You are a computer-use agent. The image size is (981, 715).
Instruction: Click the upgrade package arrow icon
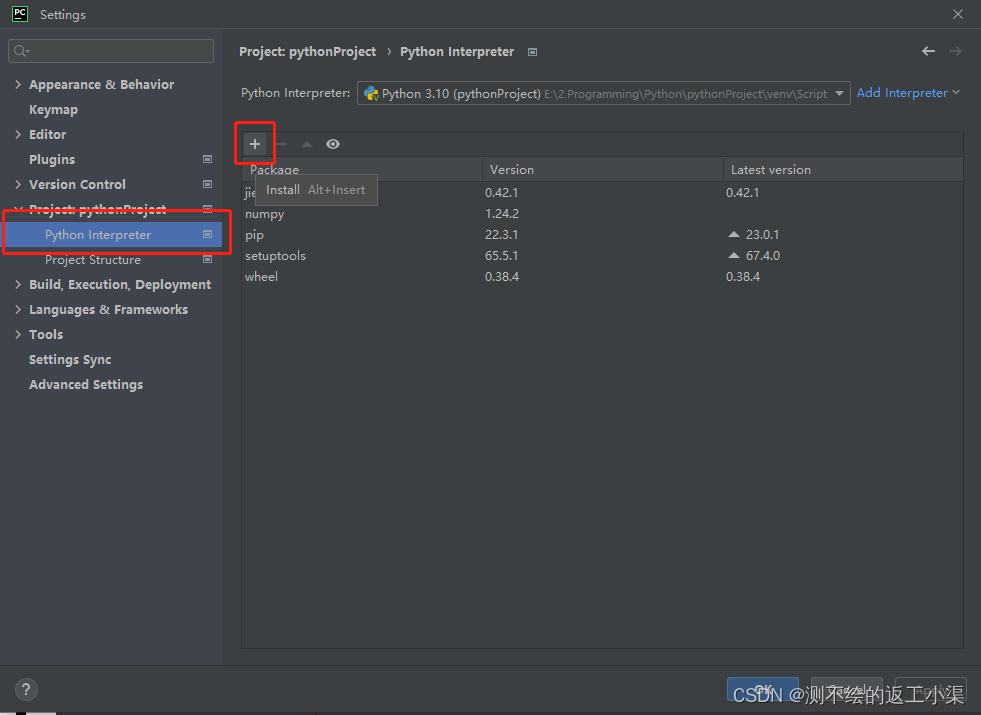coord(307,144)
